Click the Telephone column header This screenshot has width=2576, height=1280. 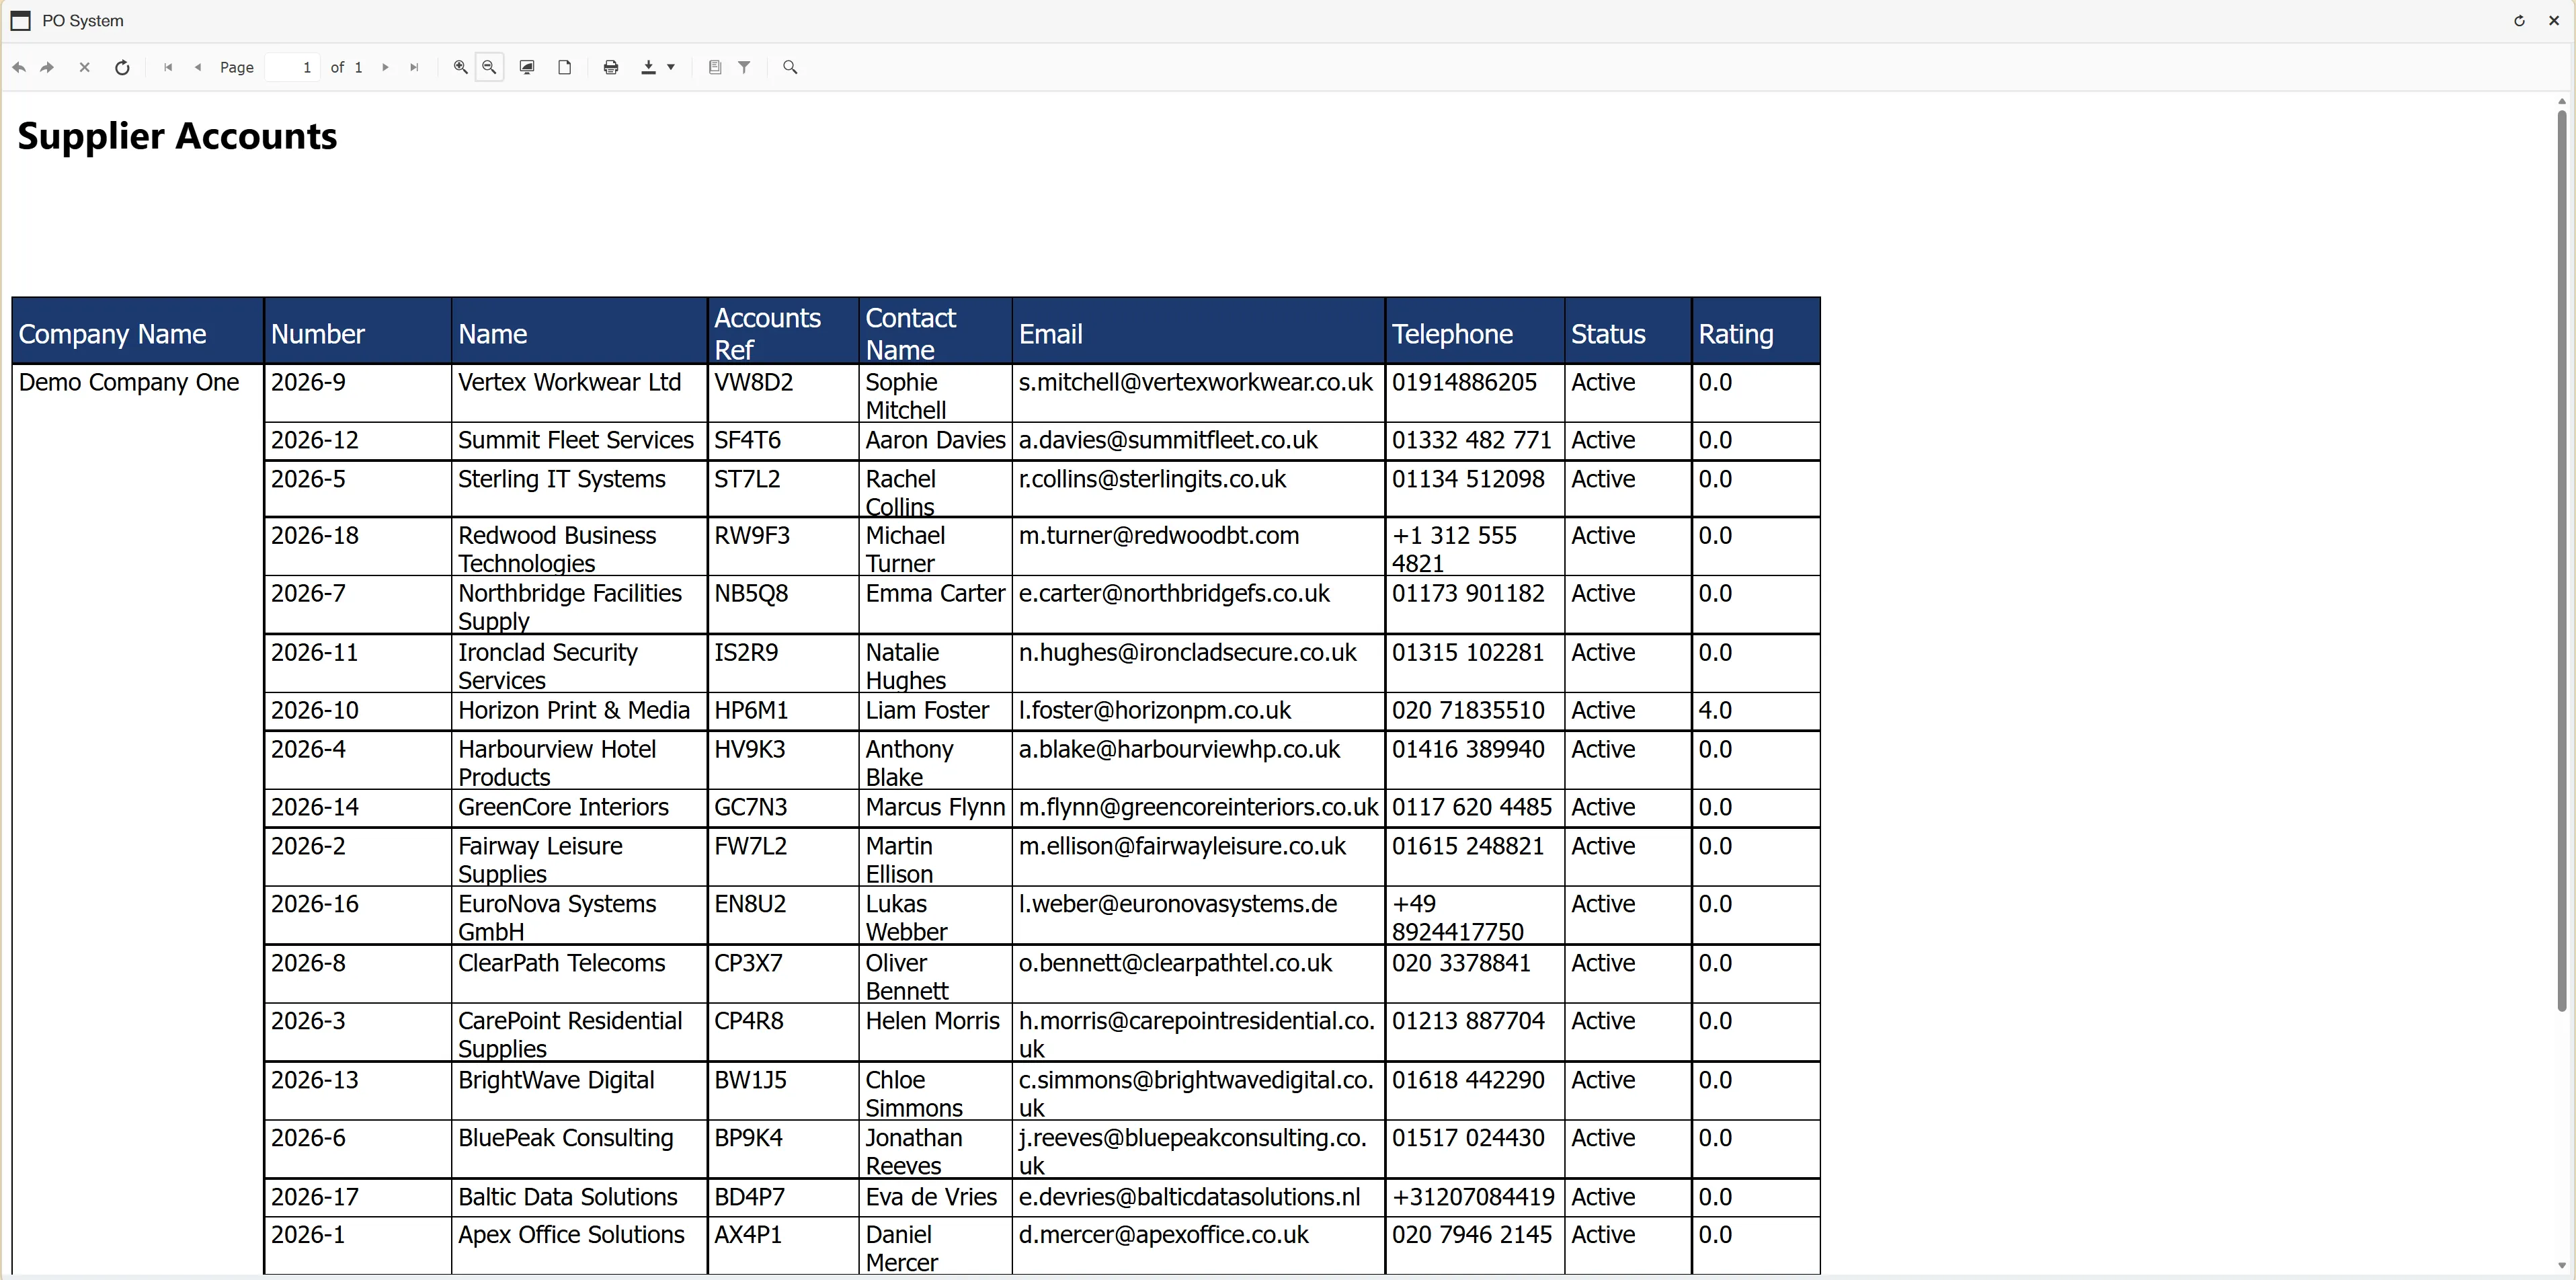tap(1475, 331)
